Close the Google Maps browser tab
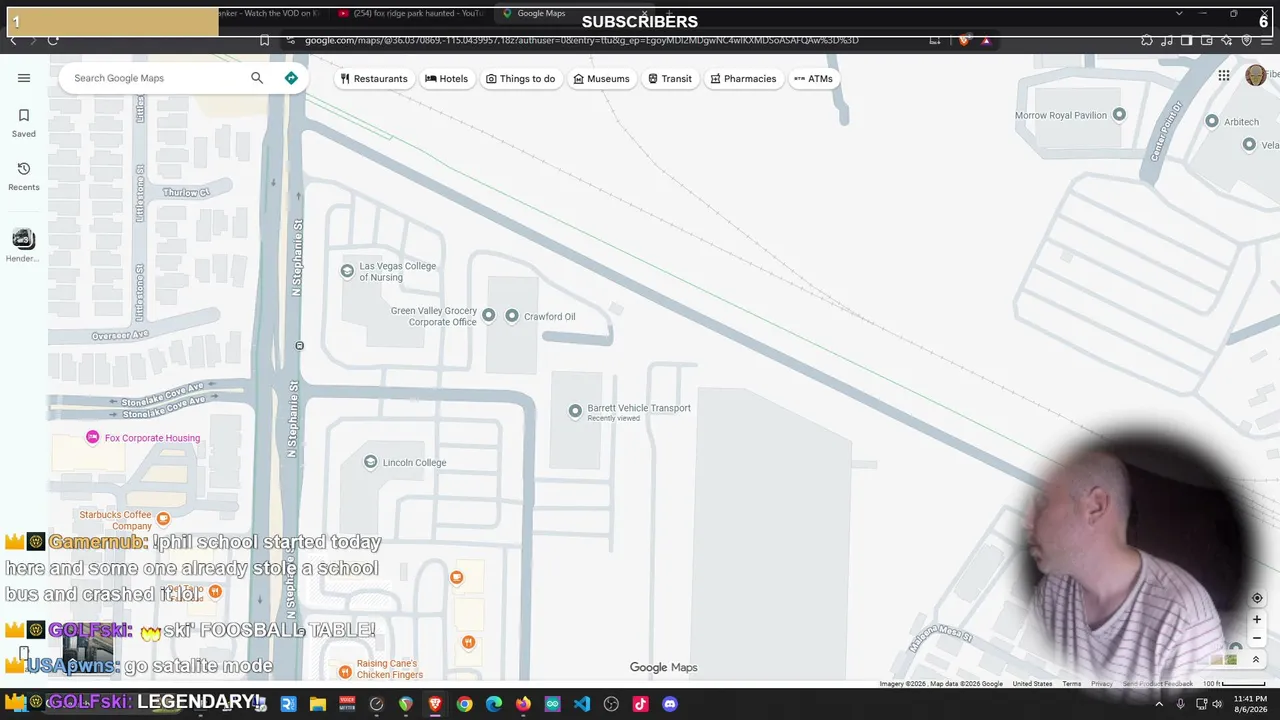The image size is (1280, 720). pyautogui.click(x=644, y=14)
